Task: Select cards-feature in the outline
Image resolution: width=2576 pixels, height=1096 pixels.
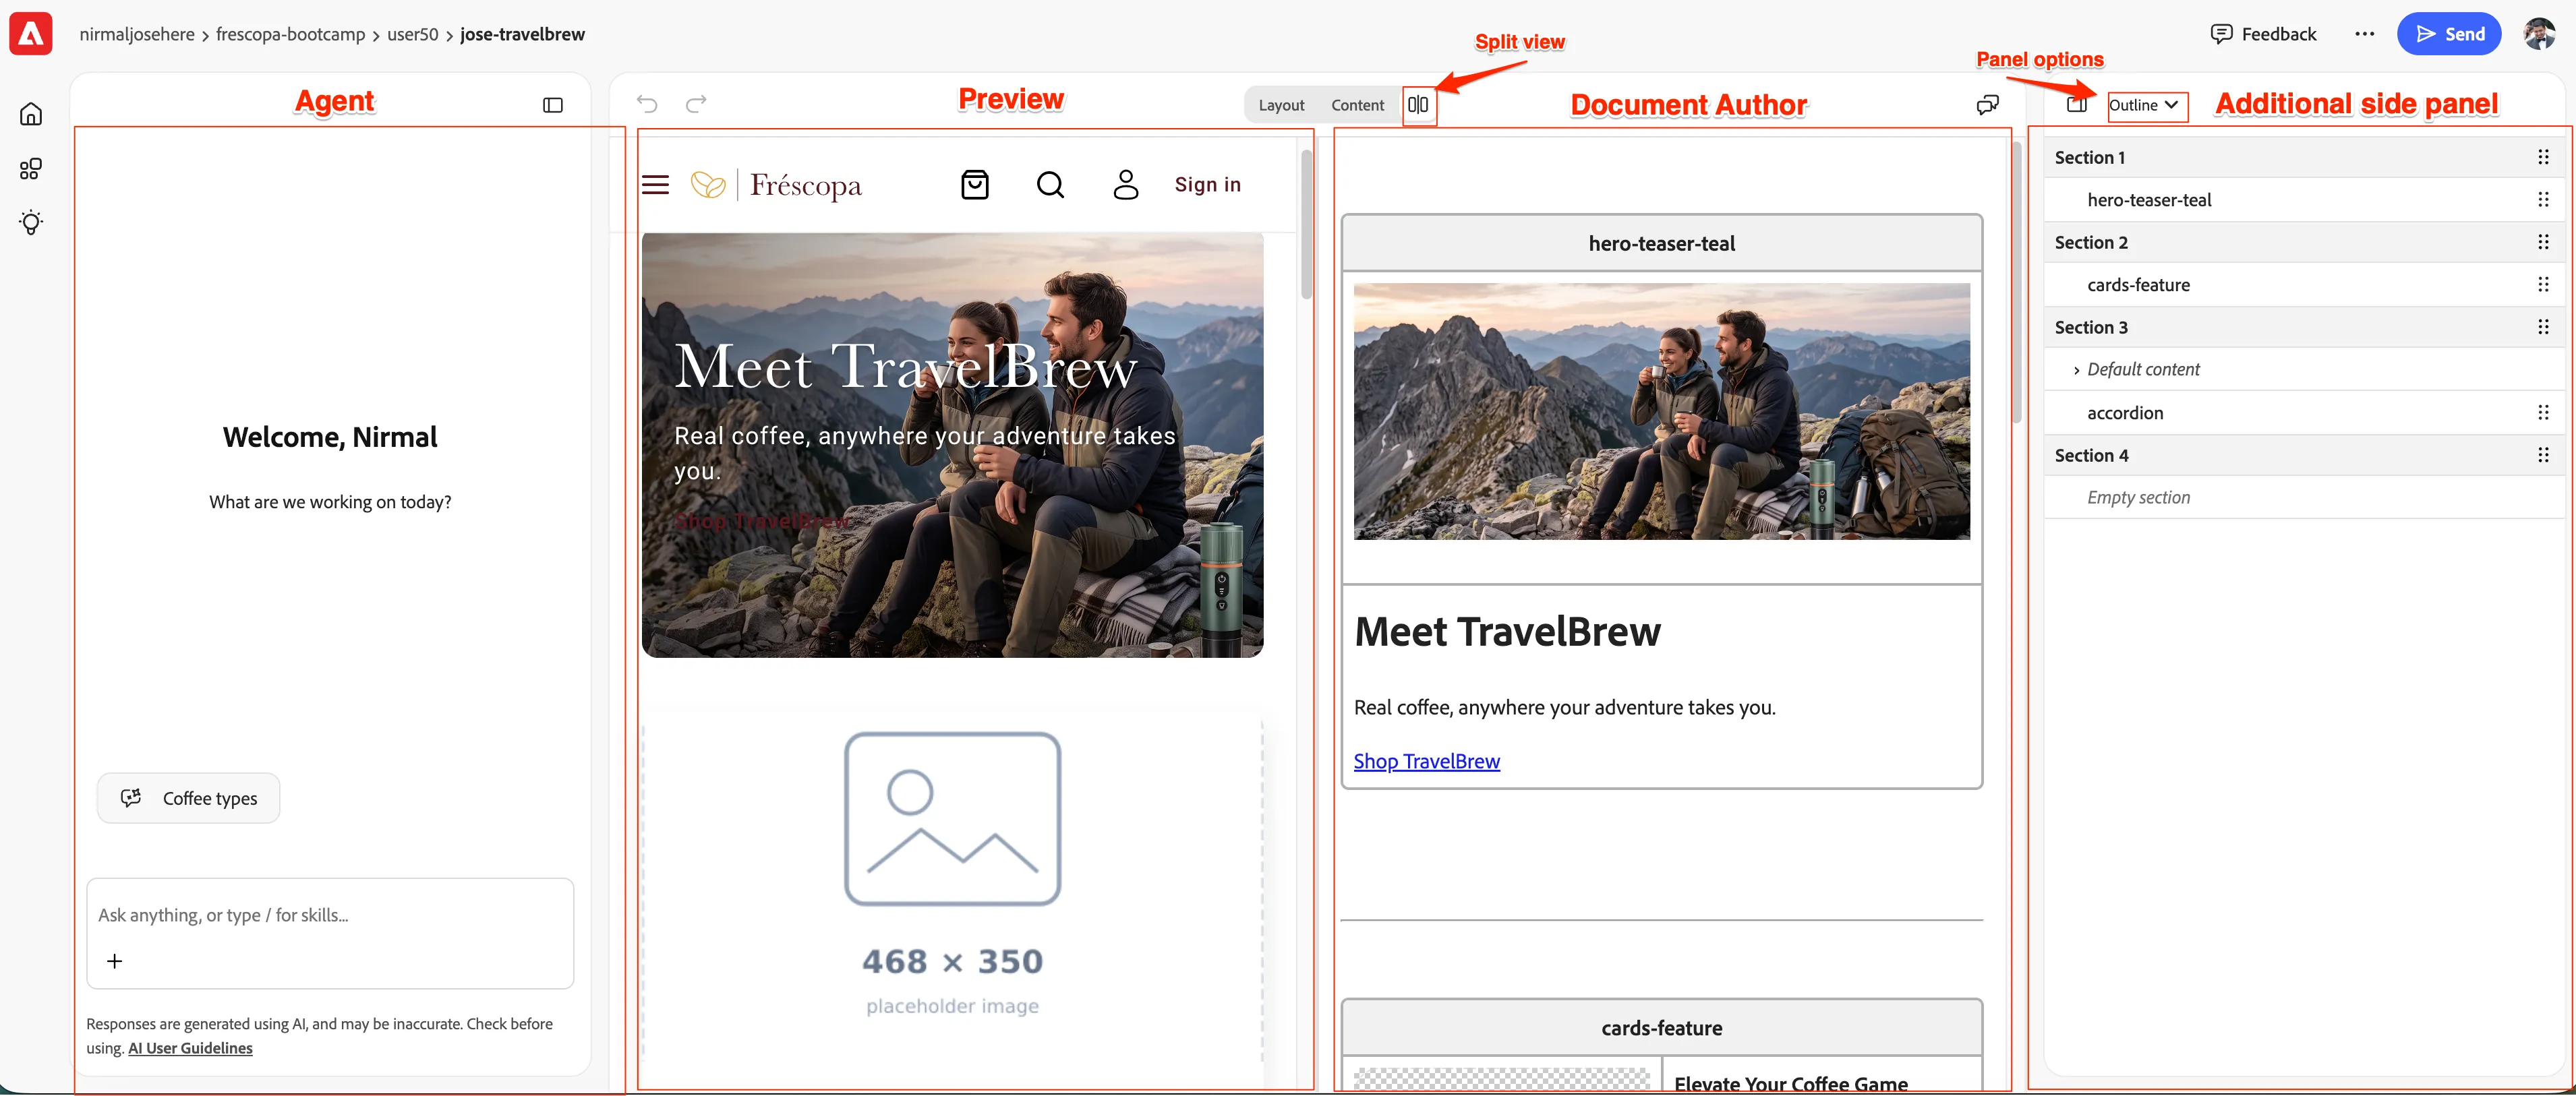Action: coord(2138,285)
